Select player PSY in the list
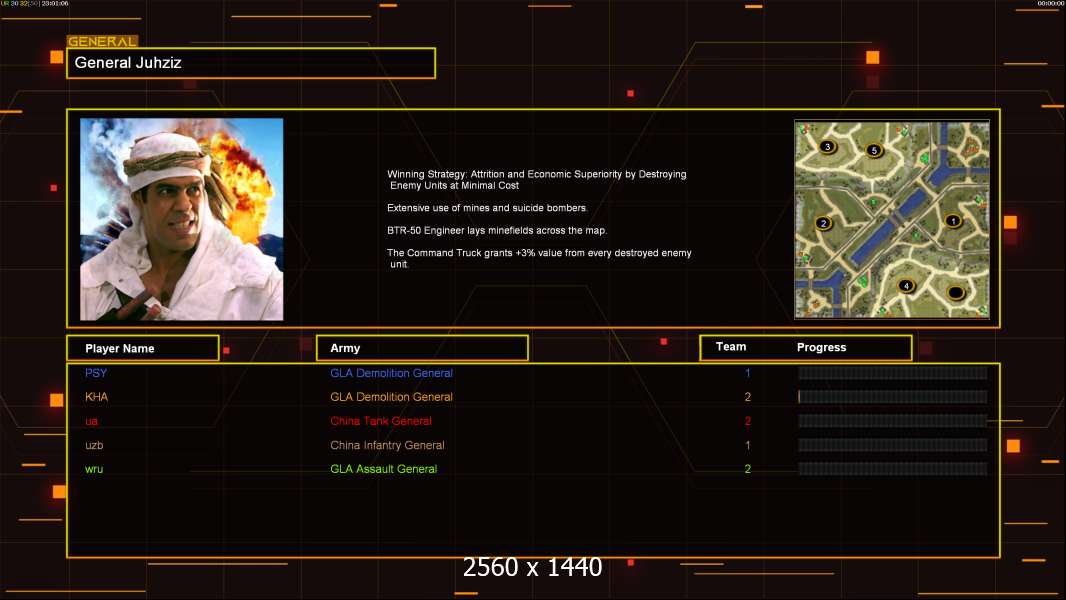This screenshot has height=600, width=1066. tap(96, 373)
